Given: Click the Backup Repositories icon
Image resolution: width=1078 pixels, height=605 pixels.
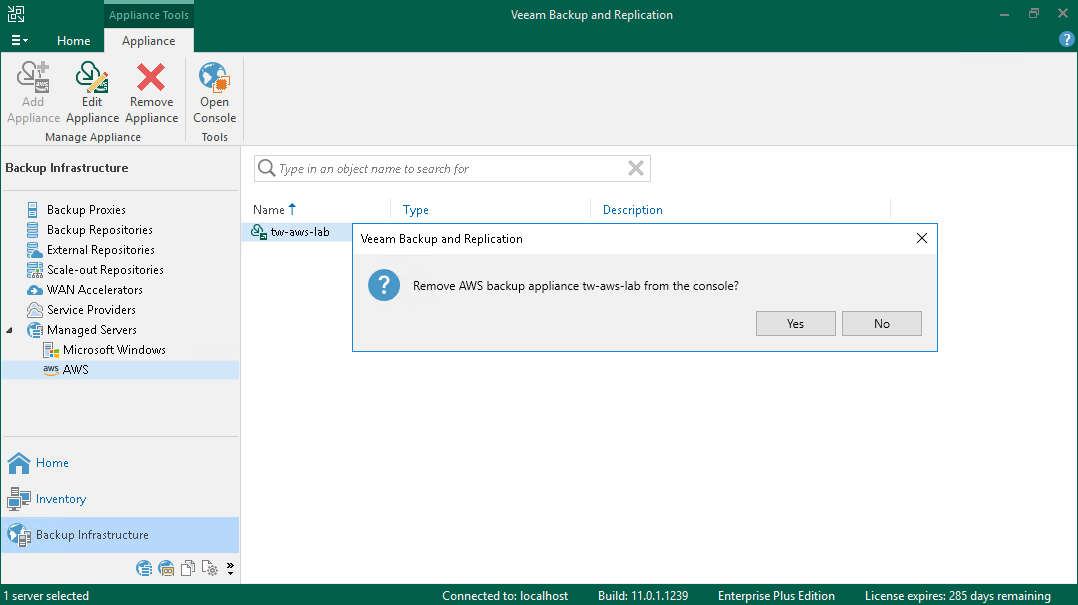Looking at the screenshot, I should 32,230.
